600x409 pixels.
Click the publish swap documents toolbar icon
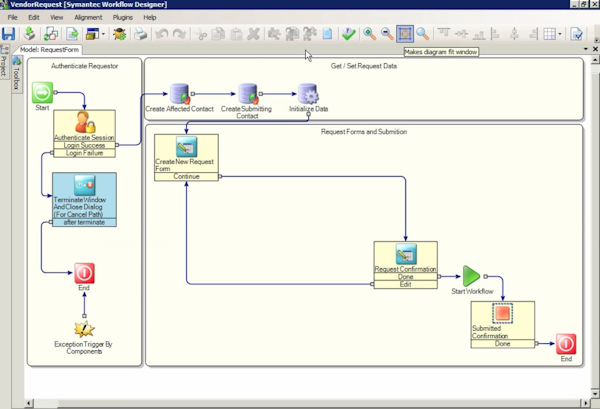coord(51,34)
